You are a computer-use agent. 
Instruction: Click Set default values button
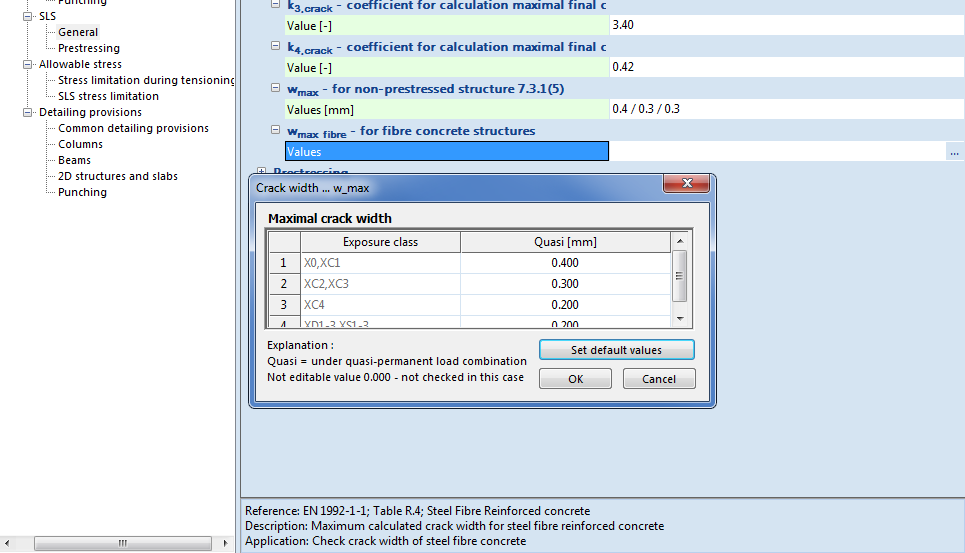(616, 350)
